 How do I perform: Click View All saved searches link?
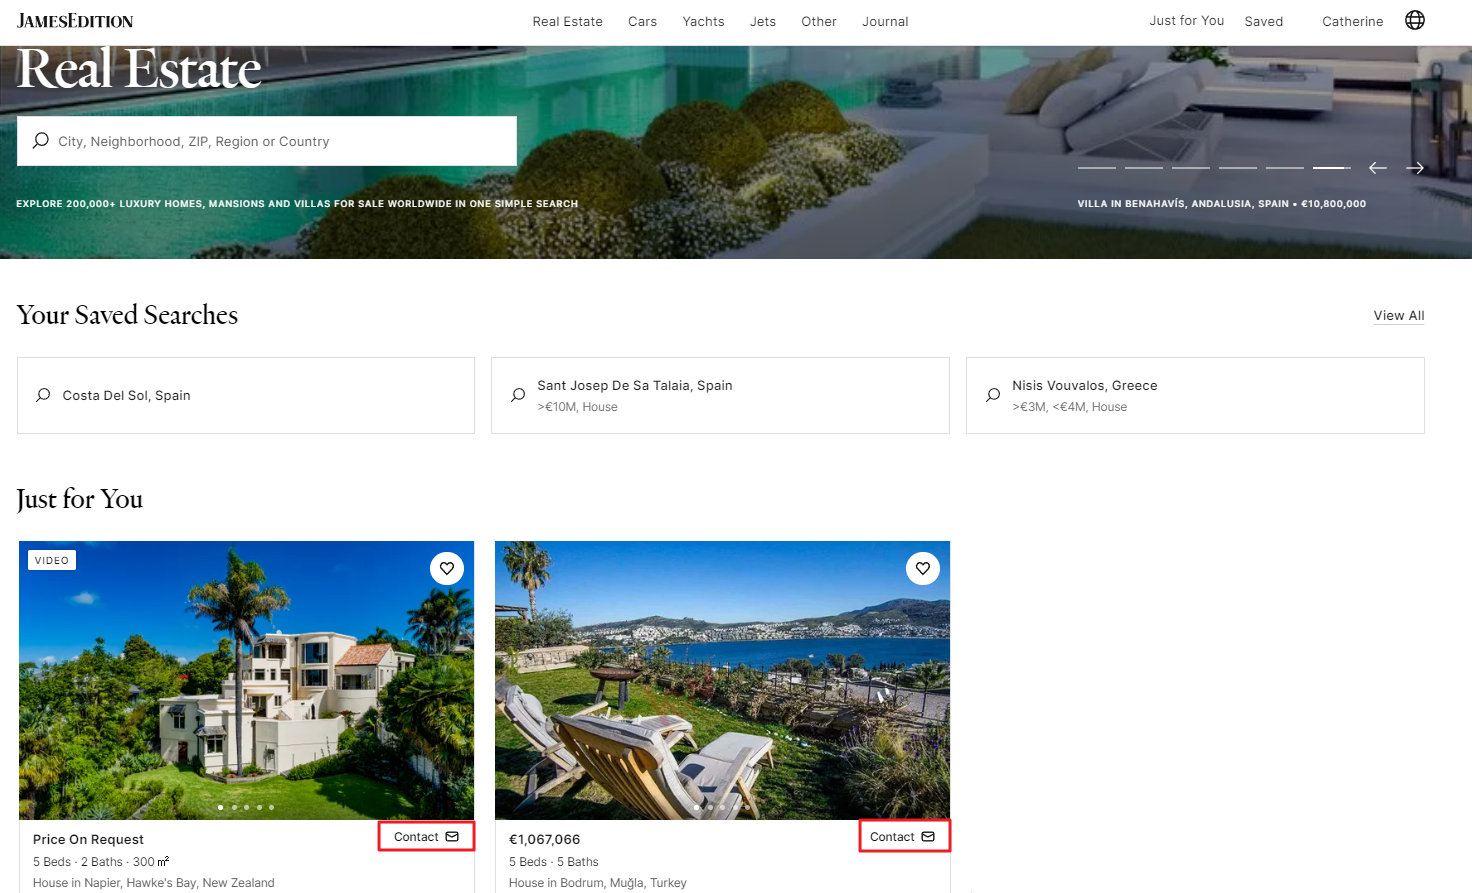click(1398, 315)
